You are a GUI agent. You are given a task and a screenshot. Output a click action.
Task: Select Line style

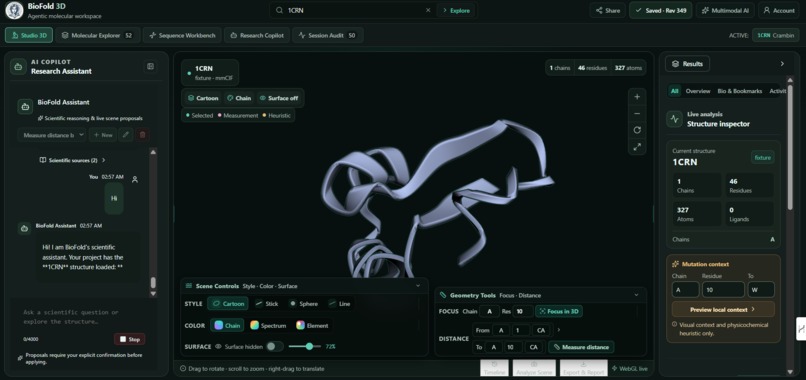339,304
